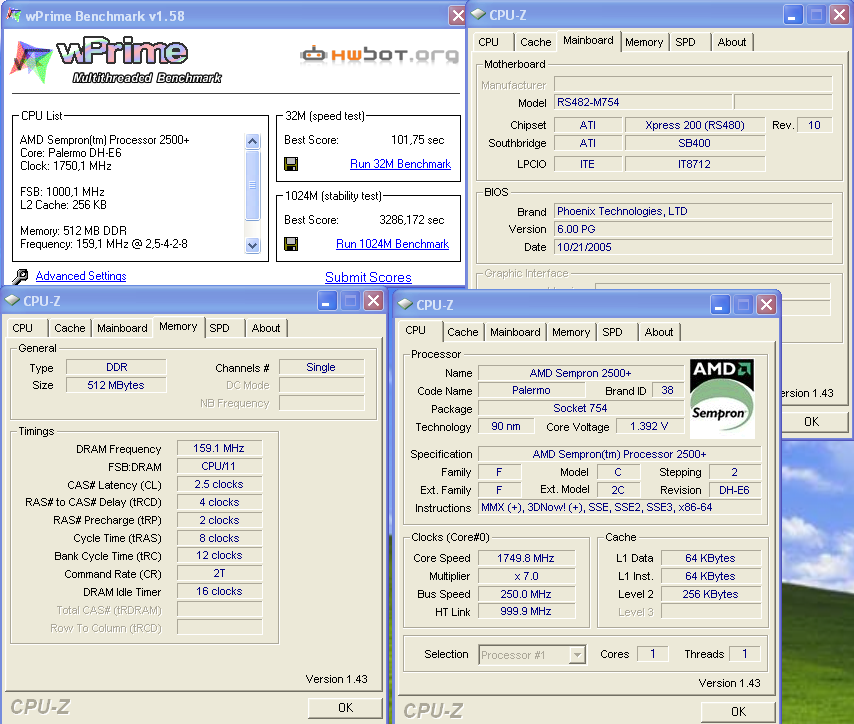Click the wPrime logo icon in title bar

[x=14, y=15]
